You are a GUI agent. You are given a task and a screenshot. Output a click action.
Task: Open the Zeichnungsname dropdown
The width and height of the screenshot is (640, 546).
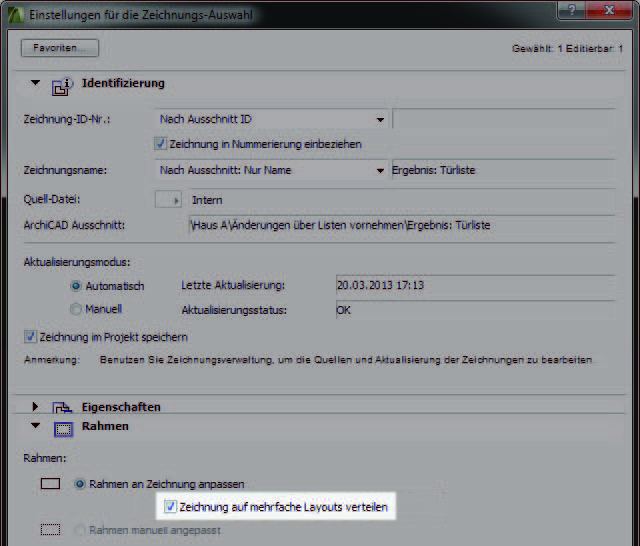271,170
